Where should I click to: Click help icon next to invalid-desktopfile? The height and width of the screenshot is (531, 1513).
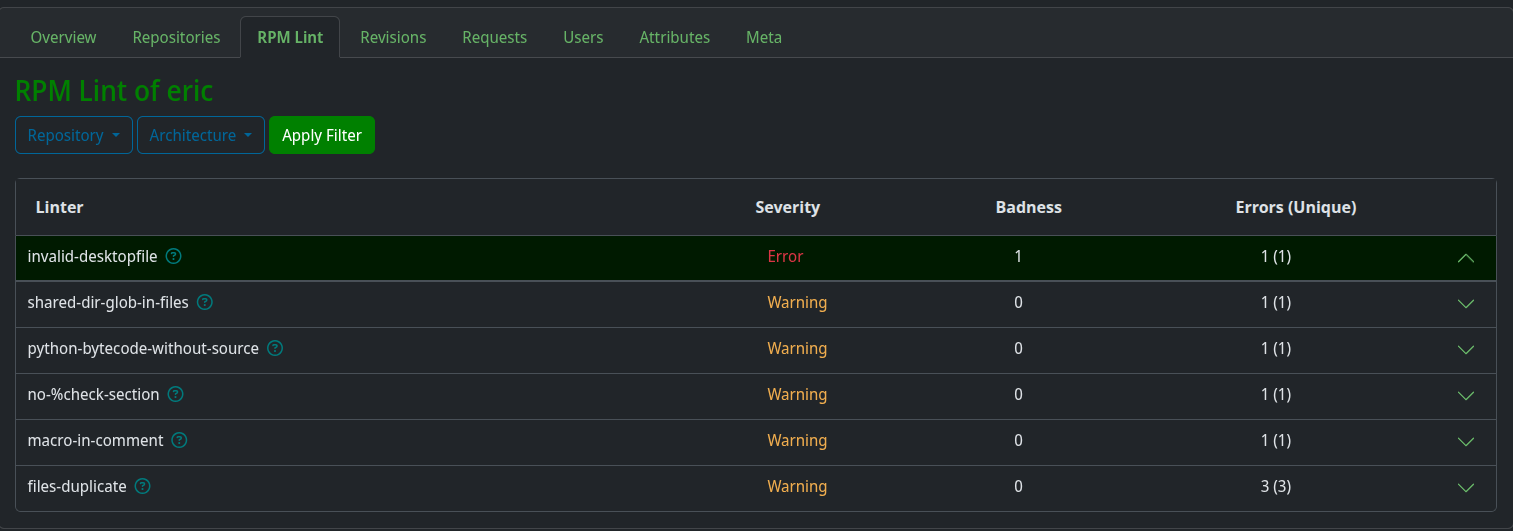tap(174, 256)
